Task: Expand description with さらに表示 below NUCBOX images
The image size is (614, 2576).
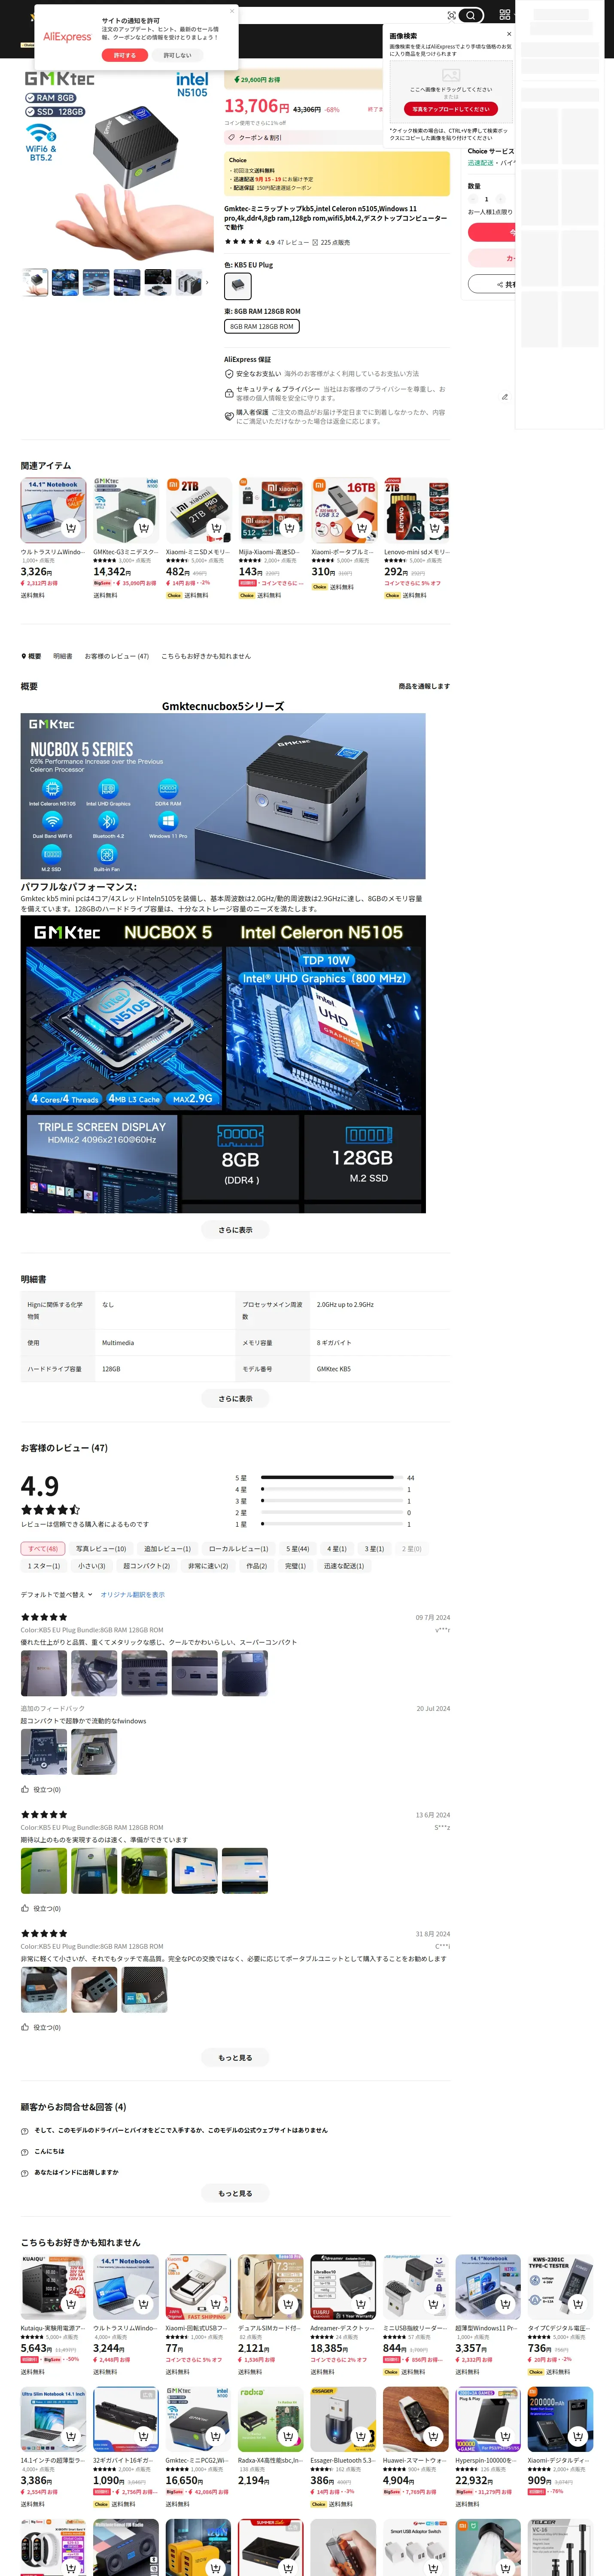Action: tap(235, 1230)
